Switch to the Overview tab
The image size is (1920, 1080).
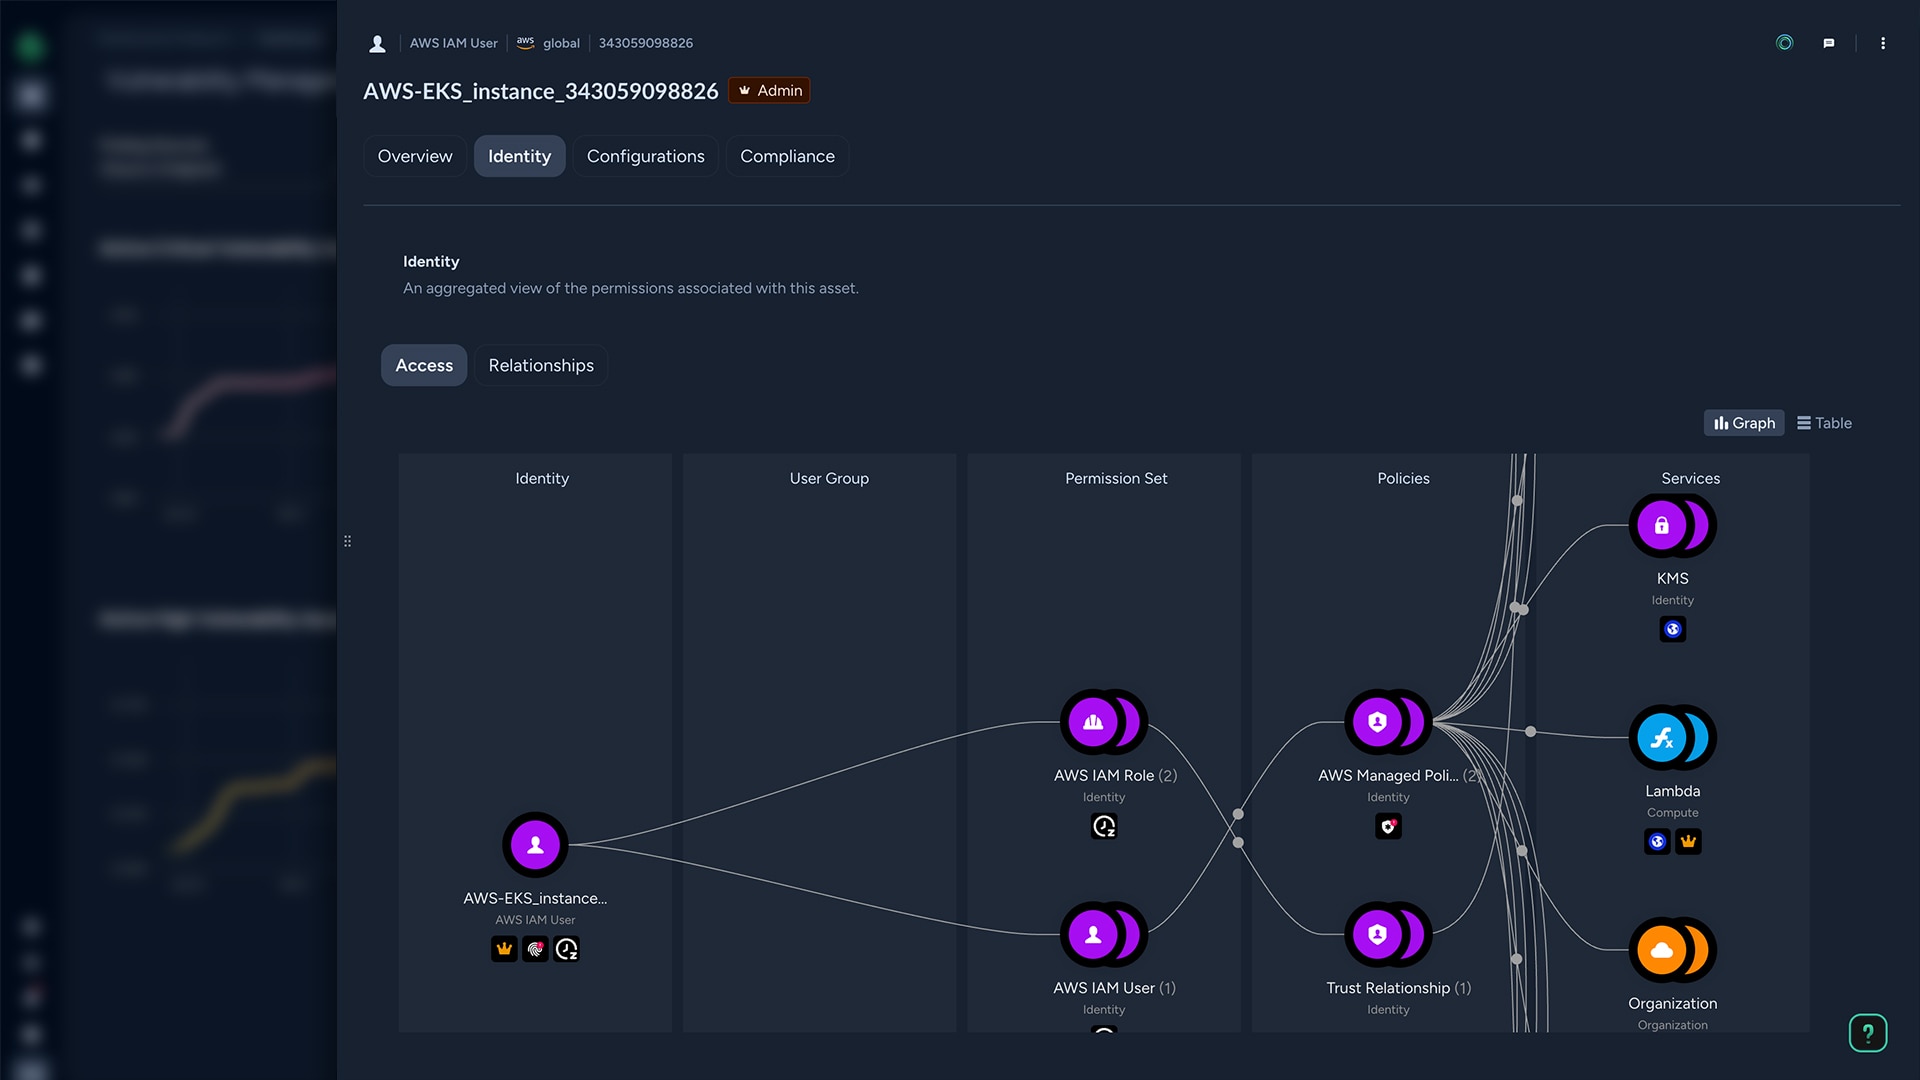click(415, 156)
